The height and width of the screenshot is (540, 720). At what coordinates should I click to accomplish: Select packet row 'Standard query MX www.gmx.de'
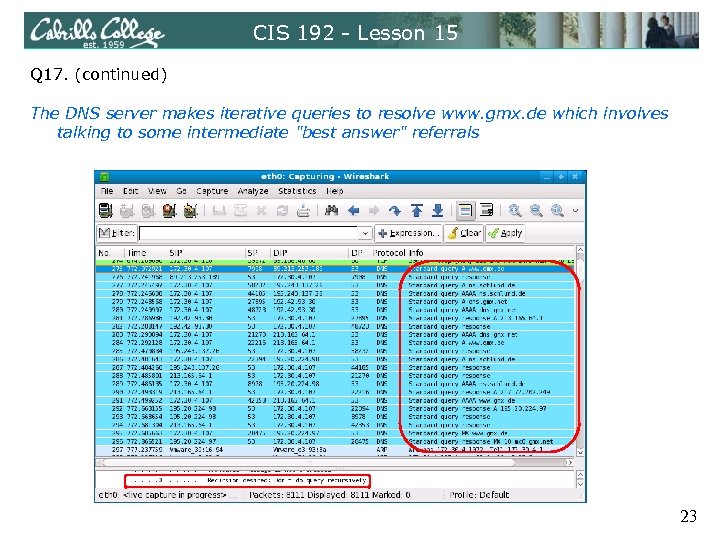click(335, 433)
